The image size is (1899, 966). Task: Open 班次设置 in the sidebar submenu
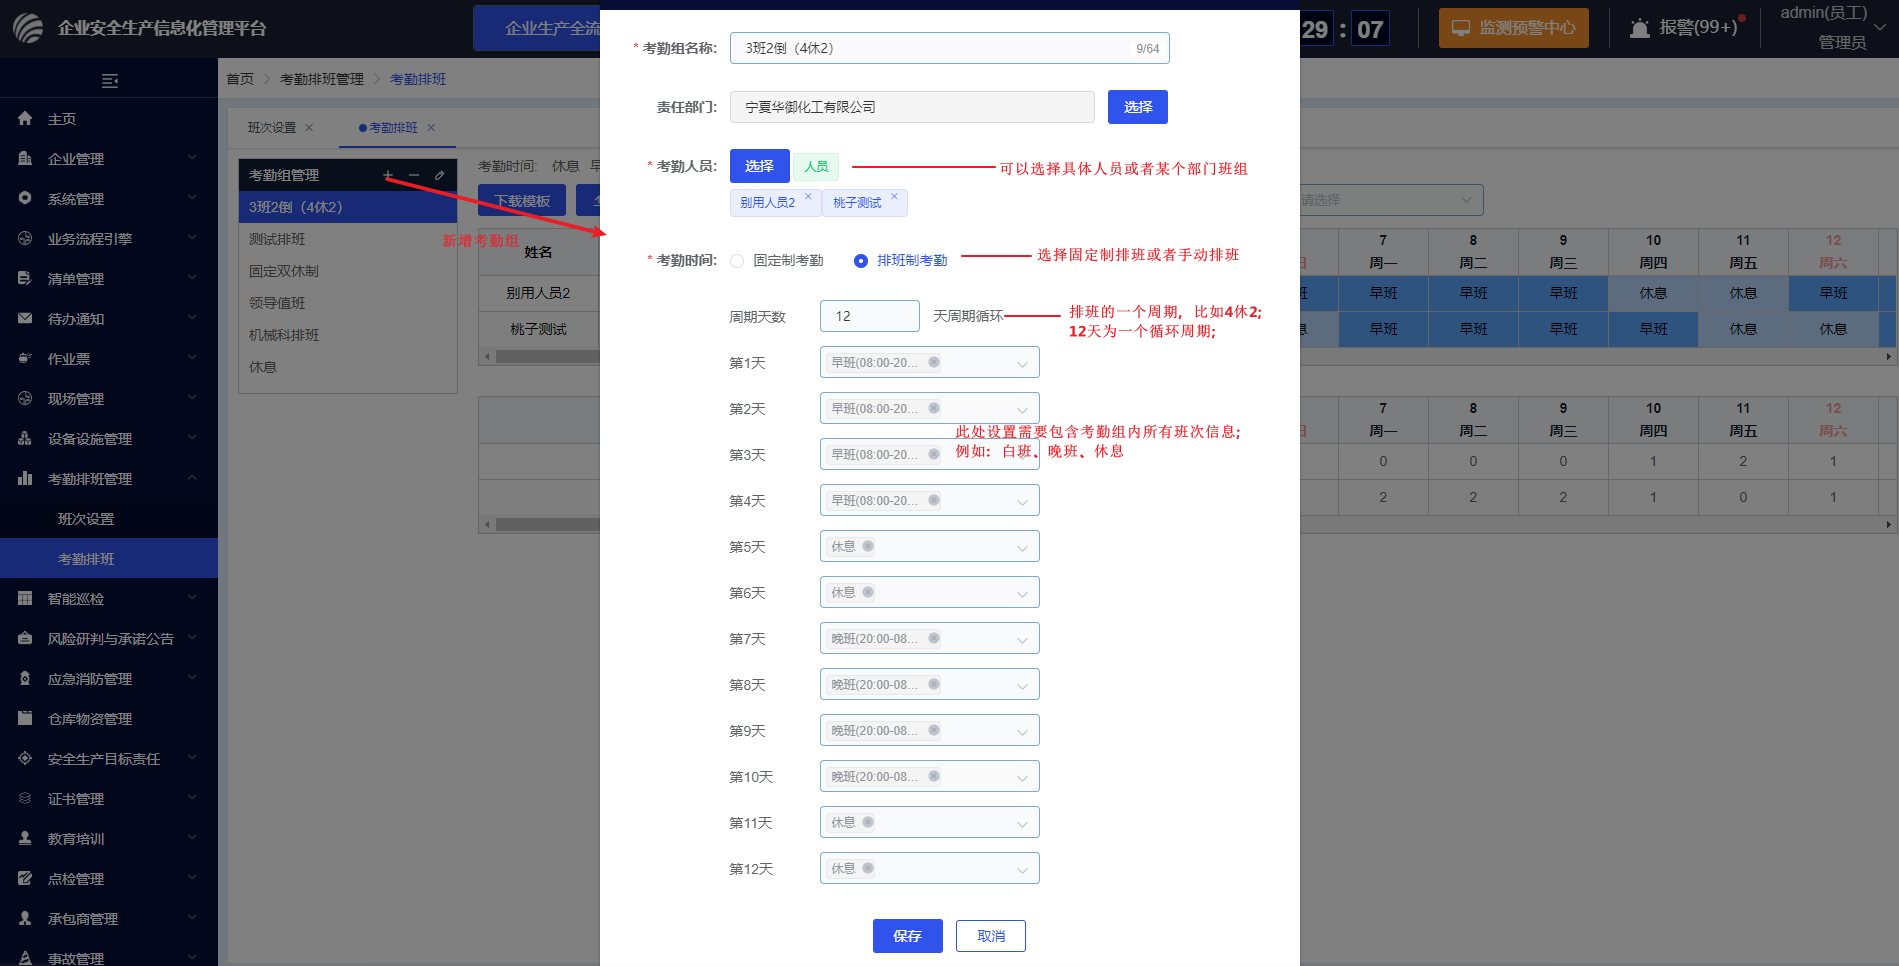click(x=86, y=519)
